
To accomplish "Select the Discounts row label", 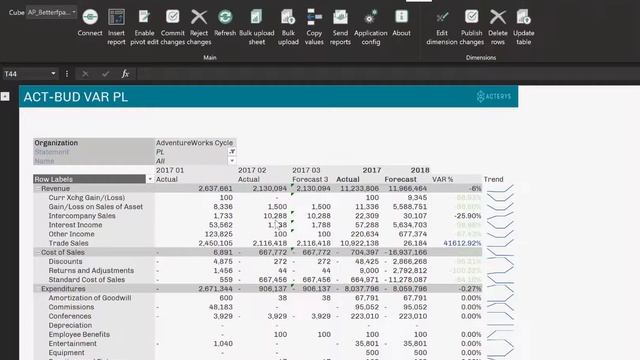I will point(65,261).
